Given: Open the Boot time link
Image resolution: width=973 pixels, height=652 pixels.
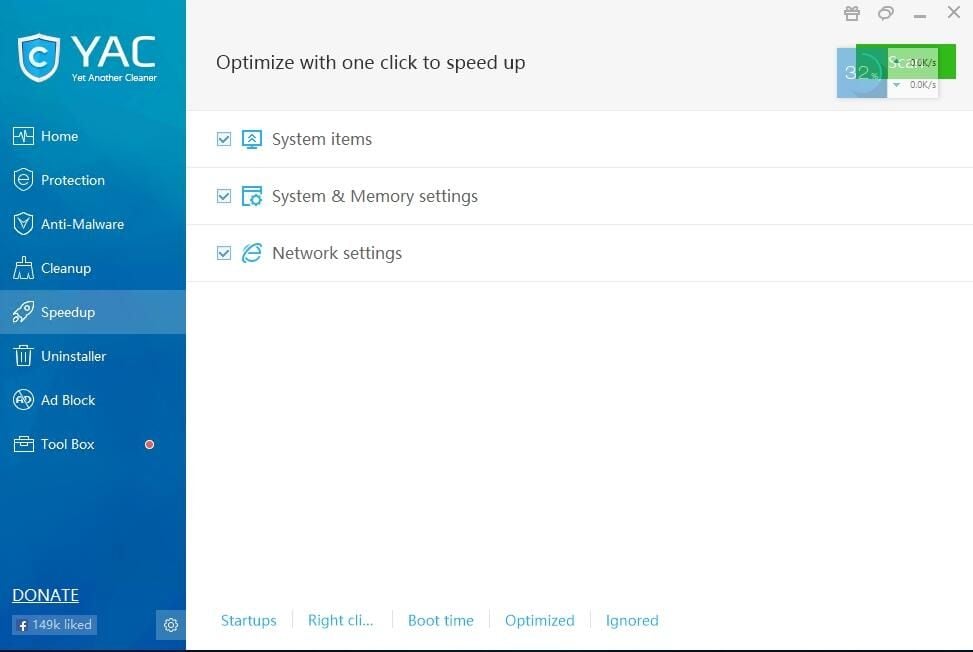Looking at the screenshot, I should (441, 620).
